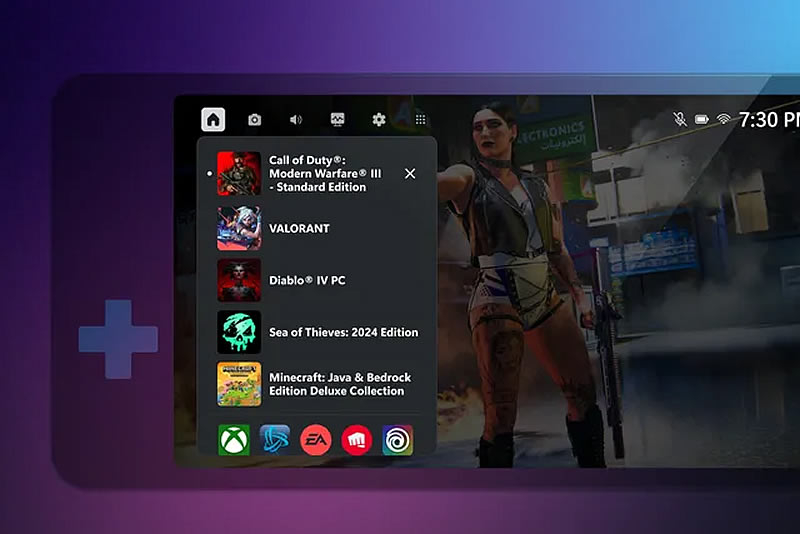
Task: Open the audio volume widget
Action: coord(296,120)
